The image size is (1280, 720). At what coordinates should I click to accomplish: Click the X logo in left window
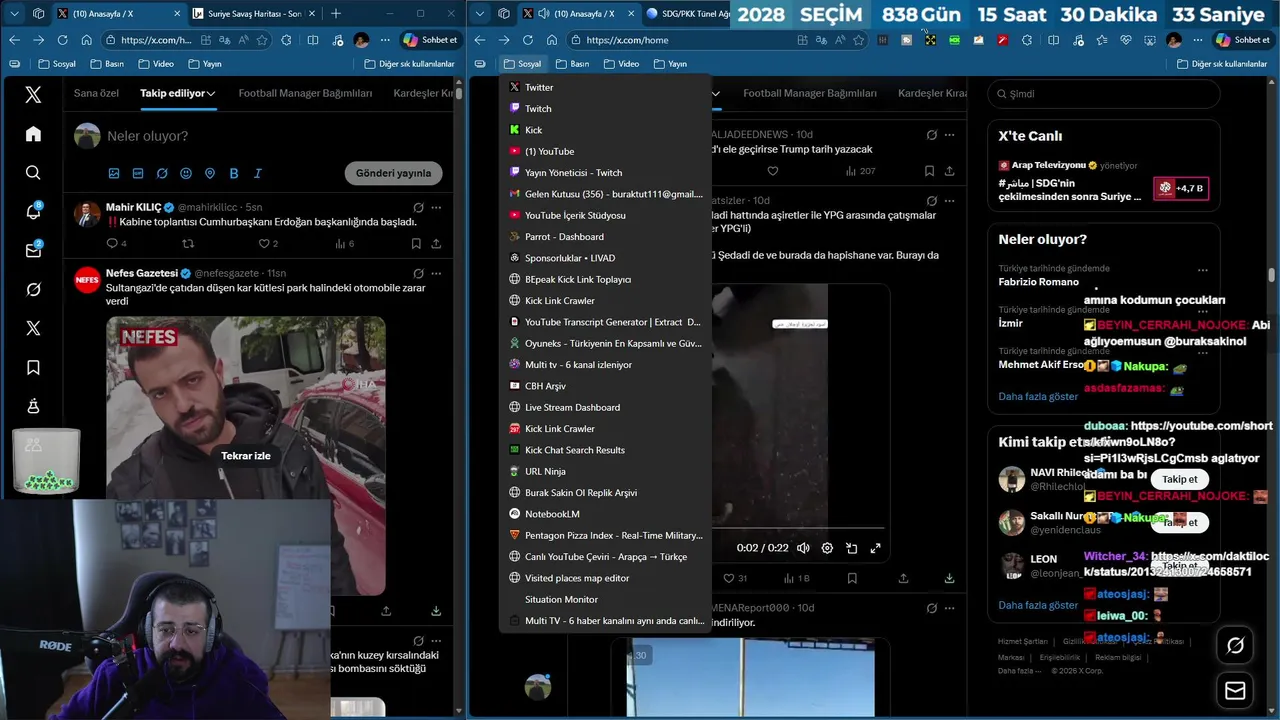tap(33, 94)
